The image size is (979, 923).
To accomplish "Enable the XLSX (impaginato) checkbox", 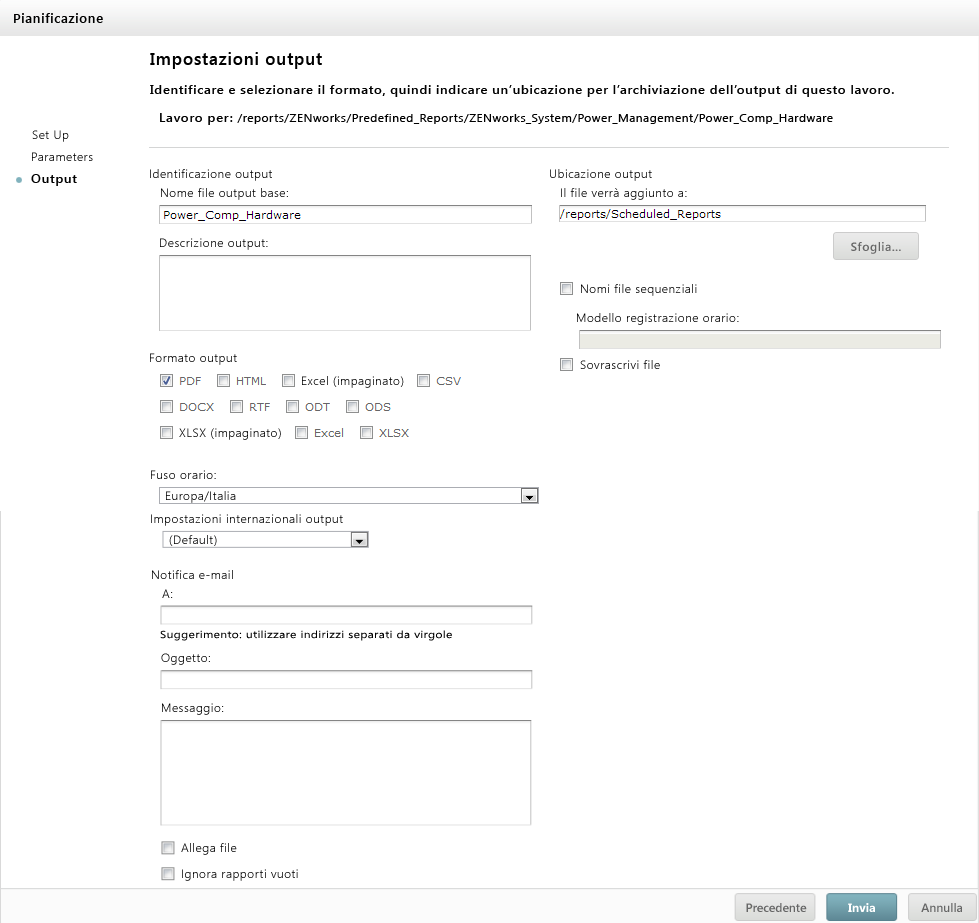I will 167,433.
